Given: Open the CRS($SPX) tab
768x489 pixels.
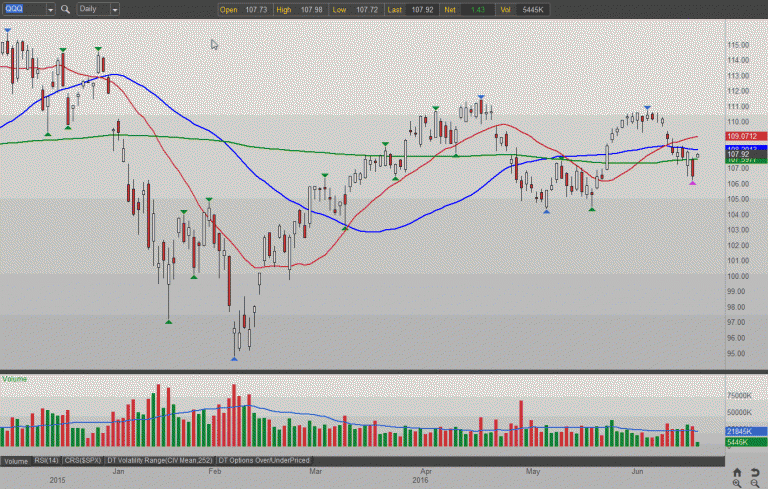Looking at the screenshot, I should 83,461.
